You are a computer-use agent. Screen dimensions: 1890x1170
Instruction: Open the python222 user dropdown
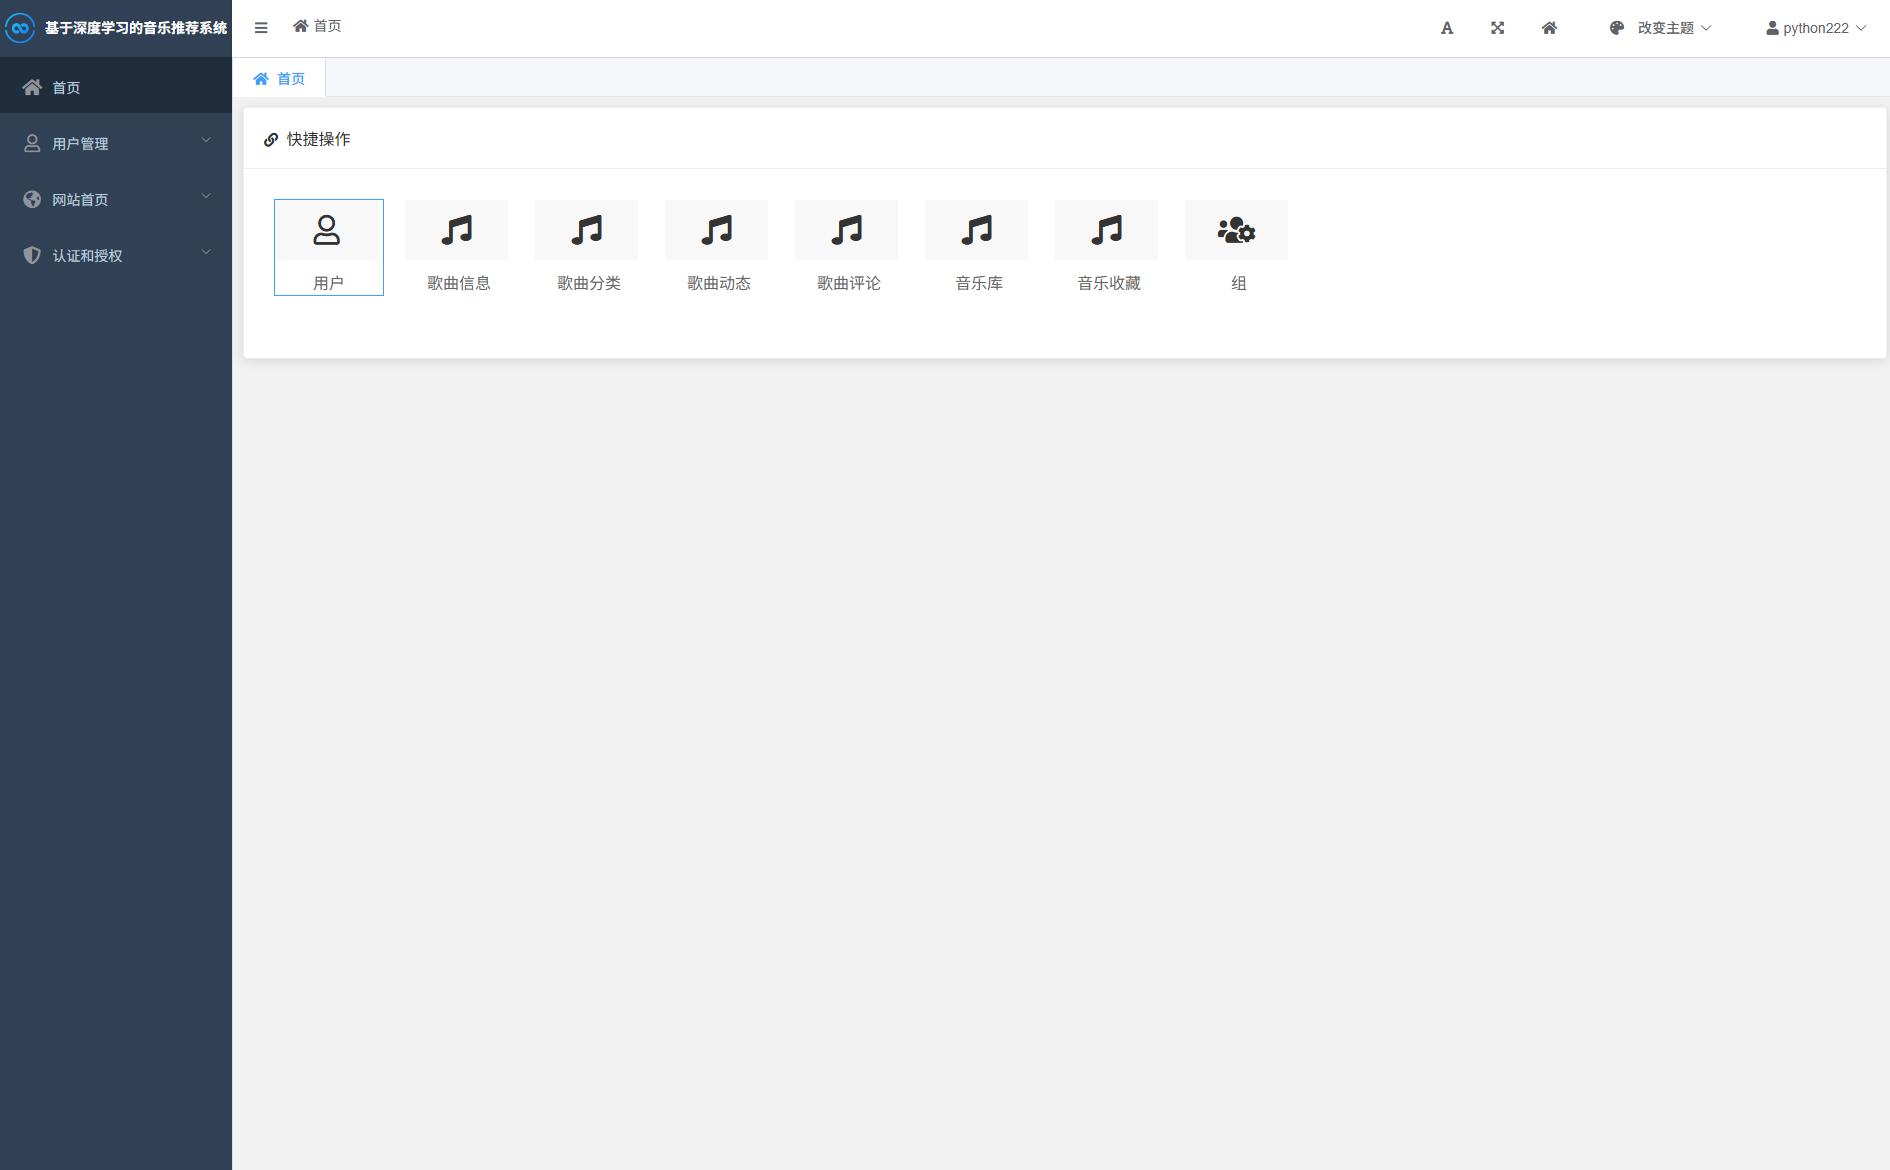pos(1816,28)
